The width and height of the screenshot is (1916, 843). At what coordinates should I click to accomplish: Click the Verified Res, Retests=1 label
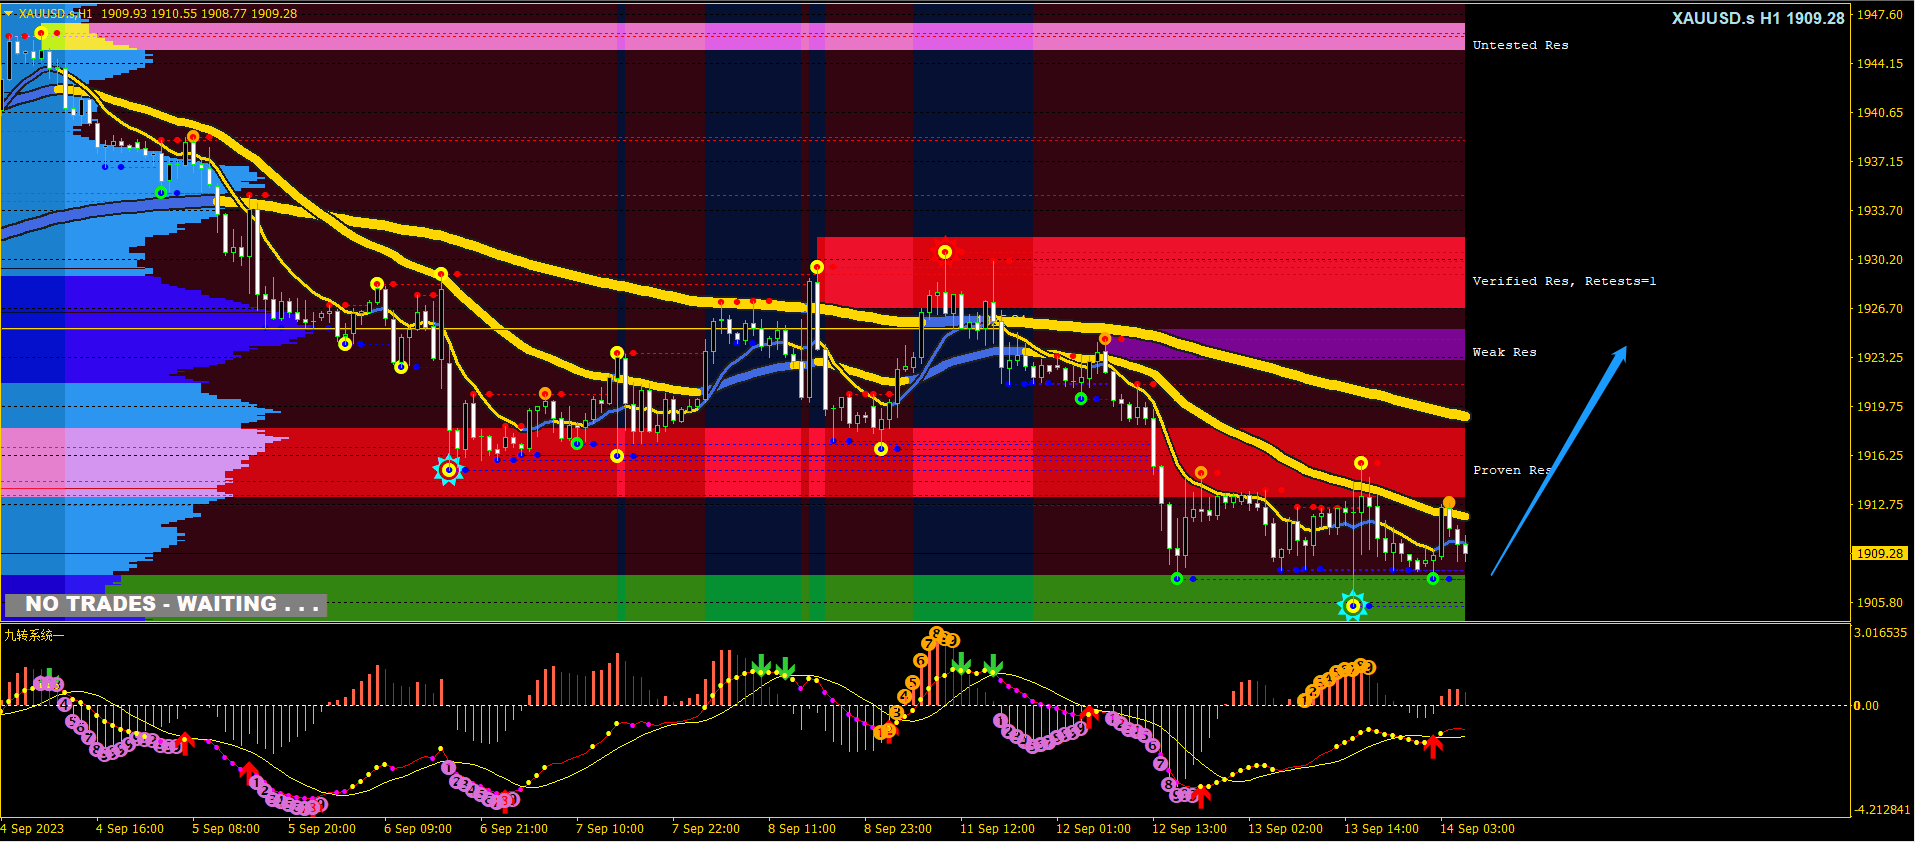(x=1564, y=281)
